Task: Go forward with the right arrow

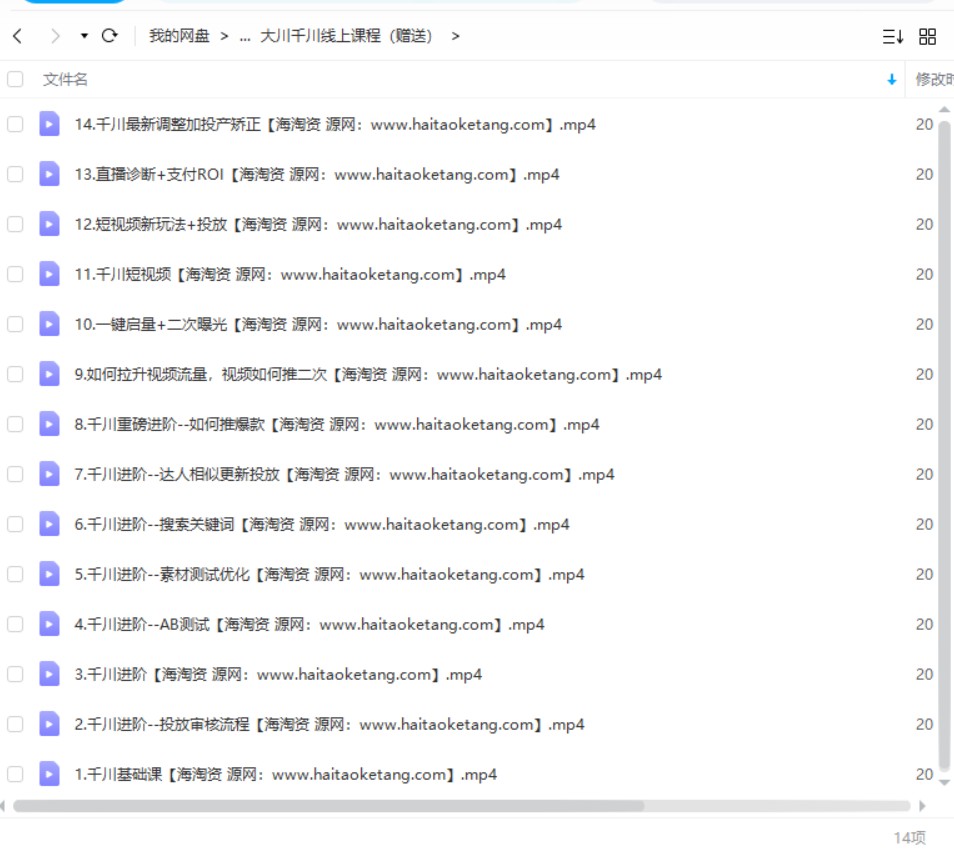Action: 55,36
